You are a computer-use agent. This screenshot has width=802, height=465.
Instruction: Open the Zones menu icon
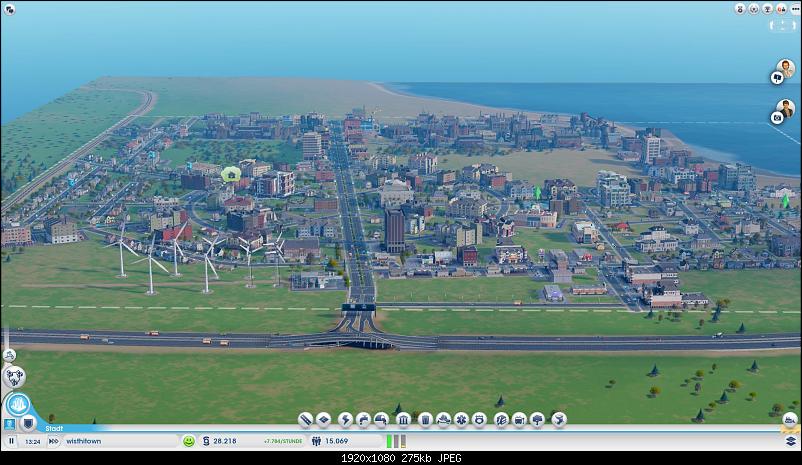(x=324, y=420)
